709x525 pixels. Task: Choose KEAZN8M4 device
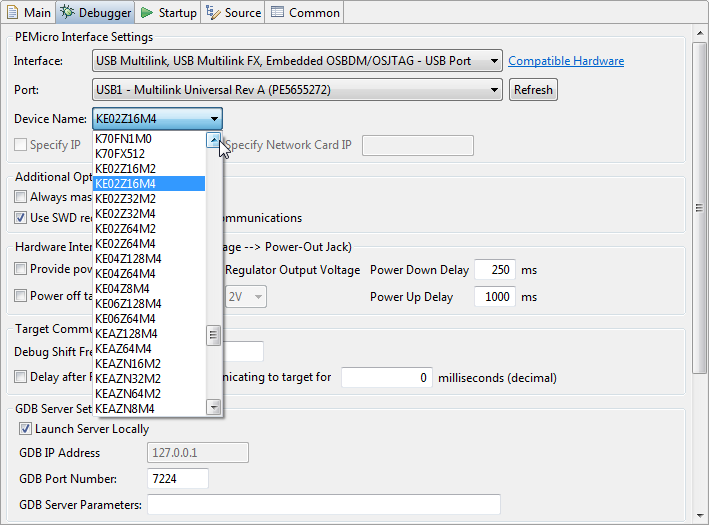click(x=149, y=408)
